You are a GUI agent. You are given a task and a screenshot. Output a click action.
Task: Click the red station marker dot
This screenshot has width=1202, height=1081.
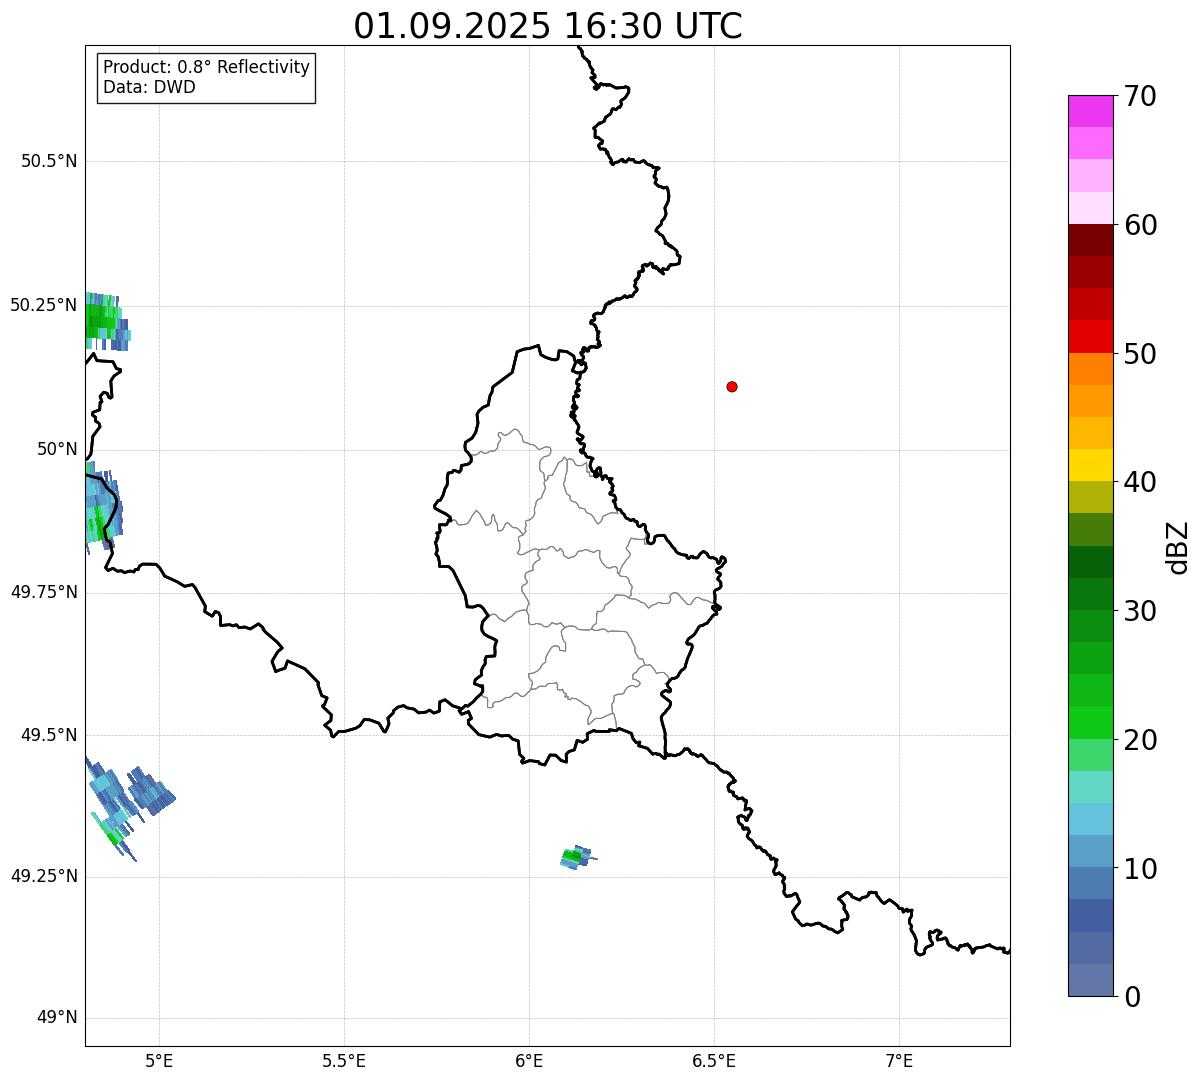coord(732,386)
